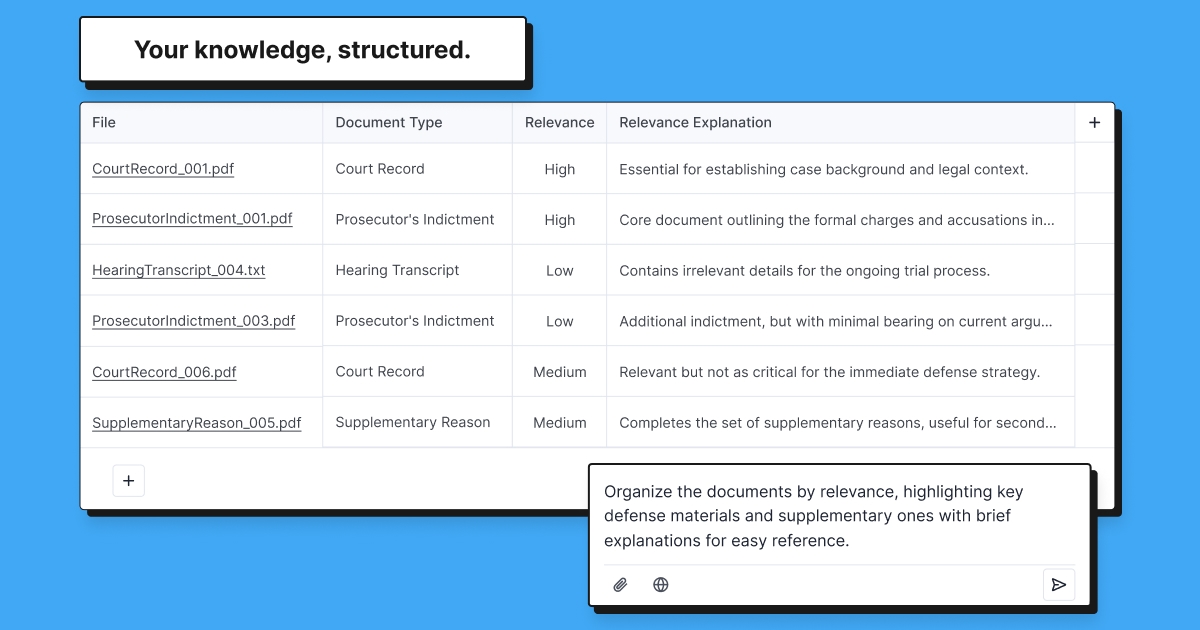This screenshot has width=1200, height=630.
Task: Click the send arrow icon
Action: pos(1059,585)
